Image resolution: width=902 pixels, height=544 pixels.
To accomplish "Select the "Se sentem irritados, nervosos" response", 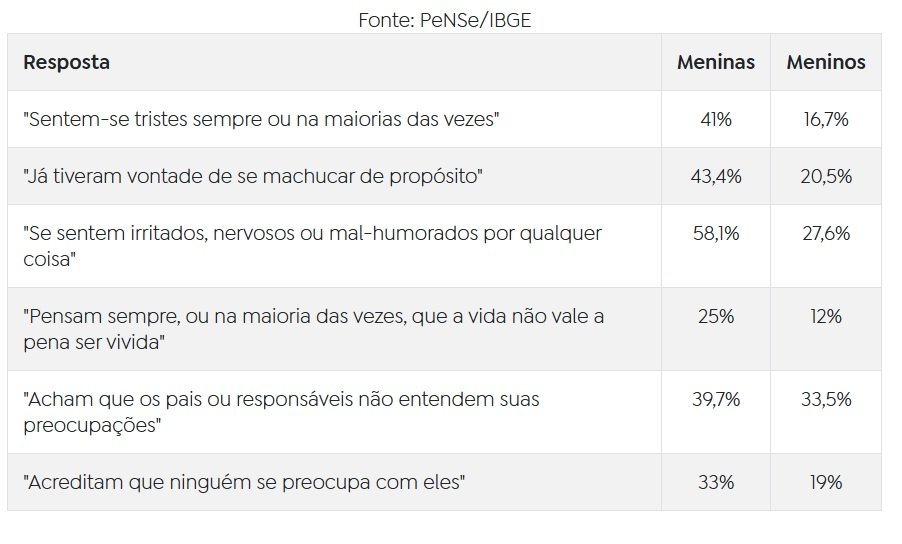I will click(312, 245).
